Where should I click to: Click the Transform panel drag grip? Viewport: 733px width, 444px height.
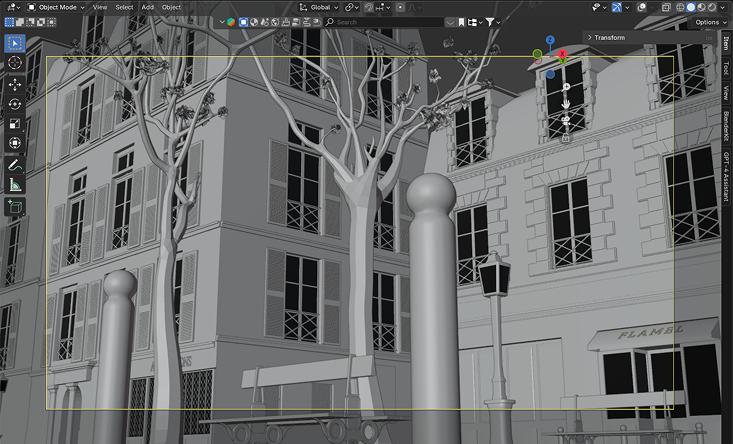(x=709, y=38)
